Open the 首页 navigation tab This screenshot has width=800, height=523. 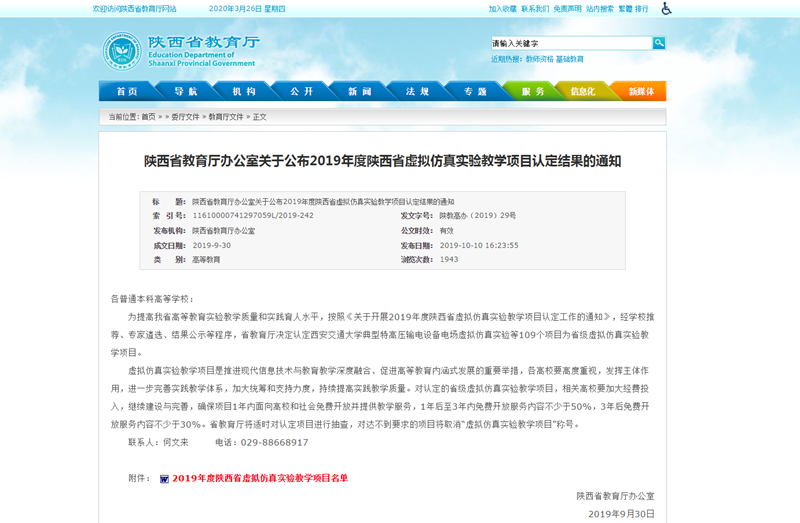click(127, 92)
